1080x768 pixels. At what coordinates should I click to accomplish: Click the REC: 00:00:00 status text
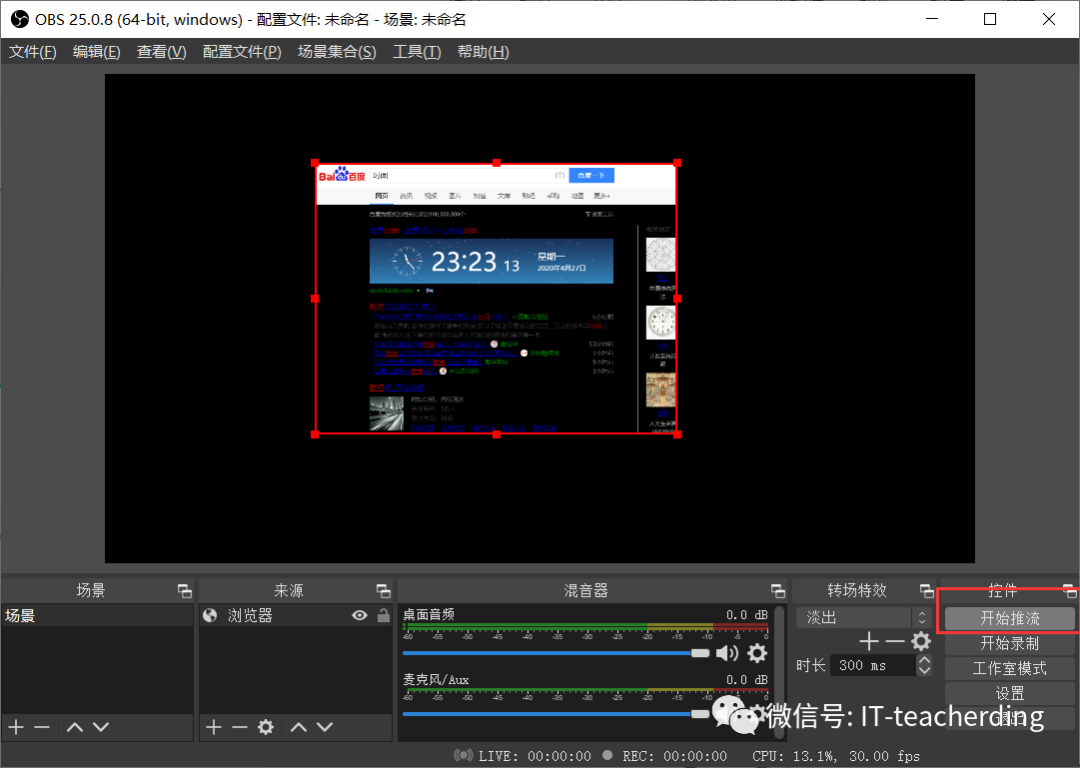point(674,756)
